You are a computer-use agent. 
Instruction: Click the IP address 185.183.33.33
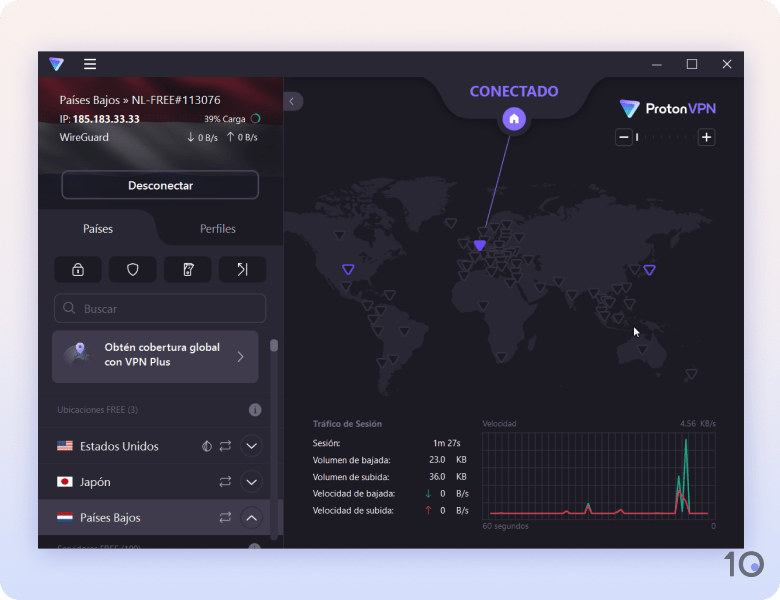tap(106, 119)
